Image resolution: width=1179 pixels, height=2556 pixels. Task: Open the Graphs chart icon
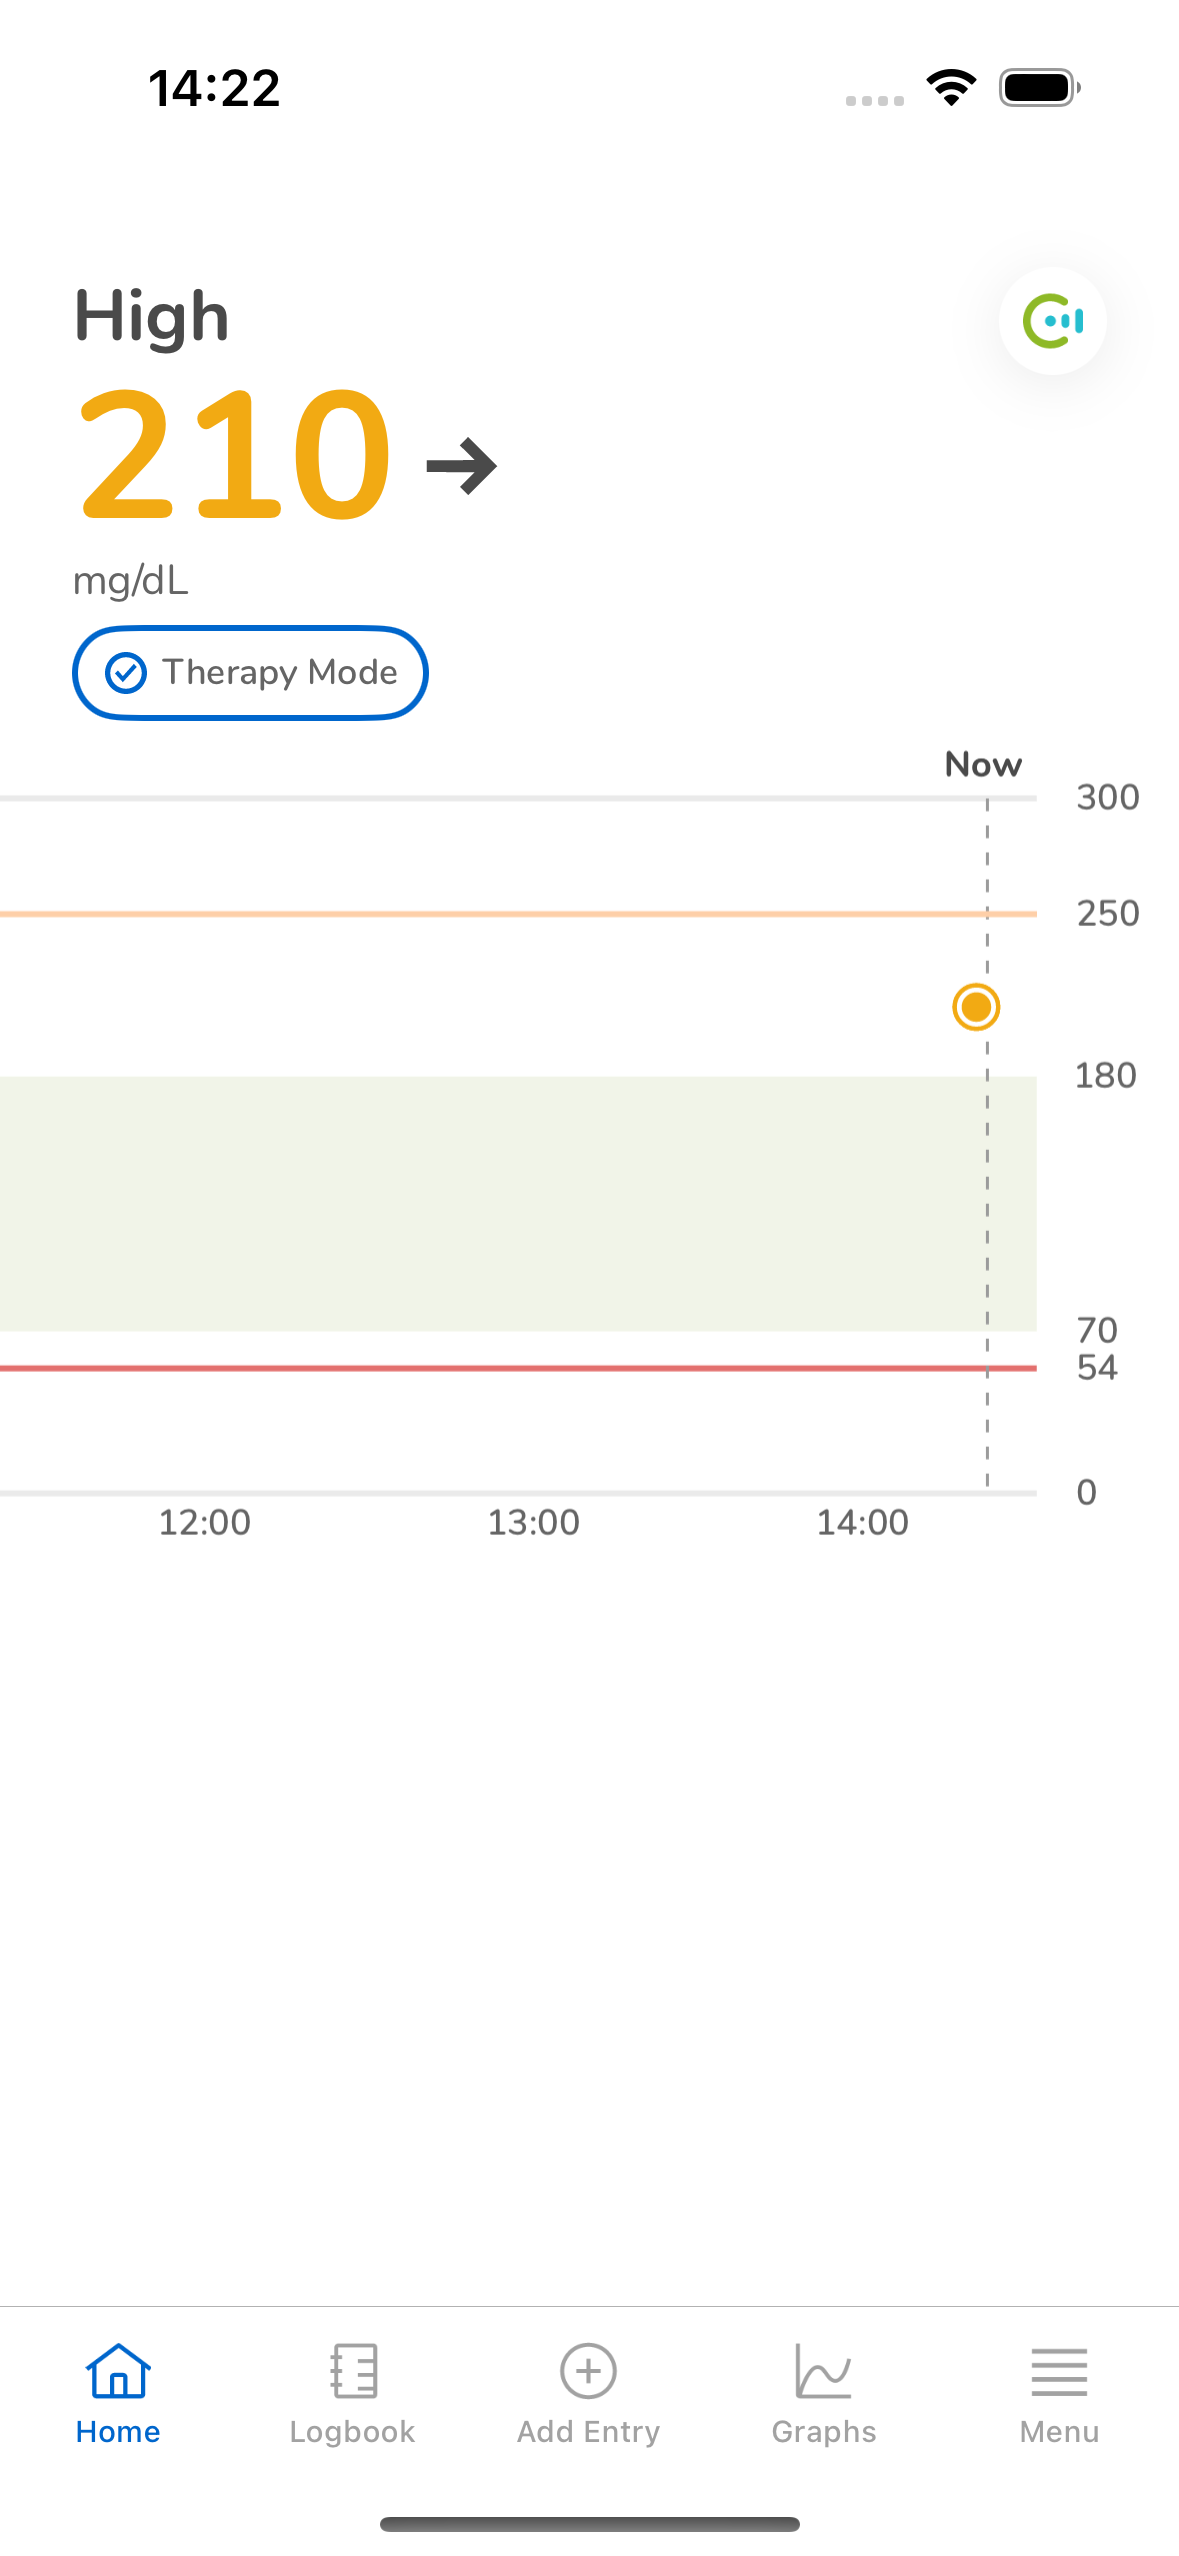click(x=823, y=2370)
